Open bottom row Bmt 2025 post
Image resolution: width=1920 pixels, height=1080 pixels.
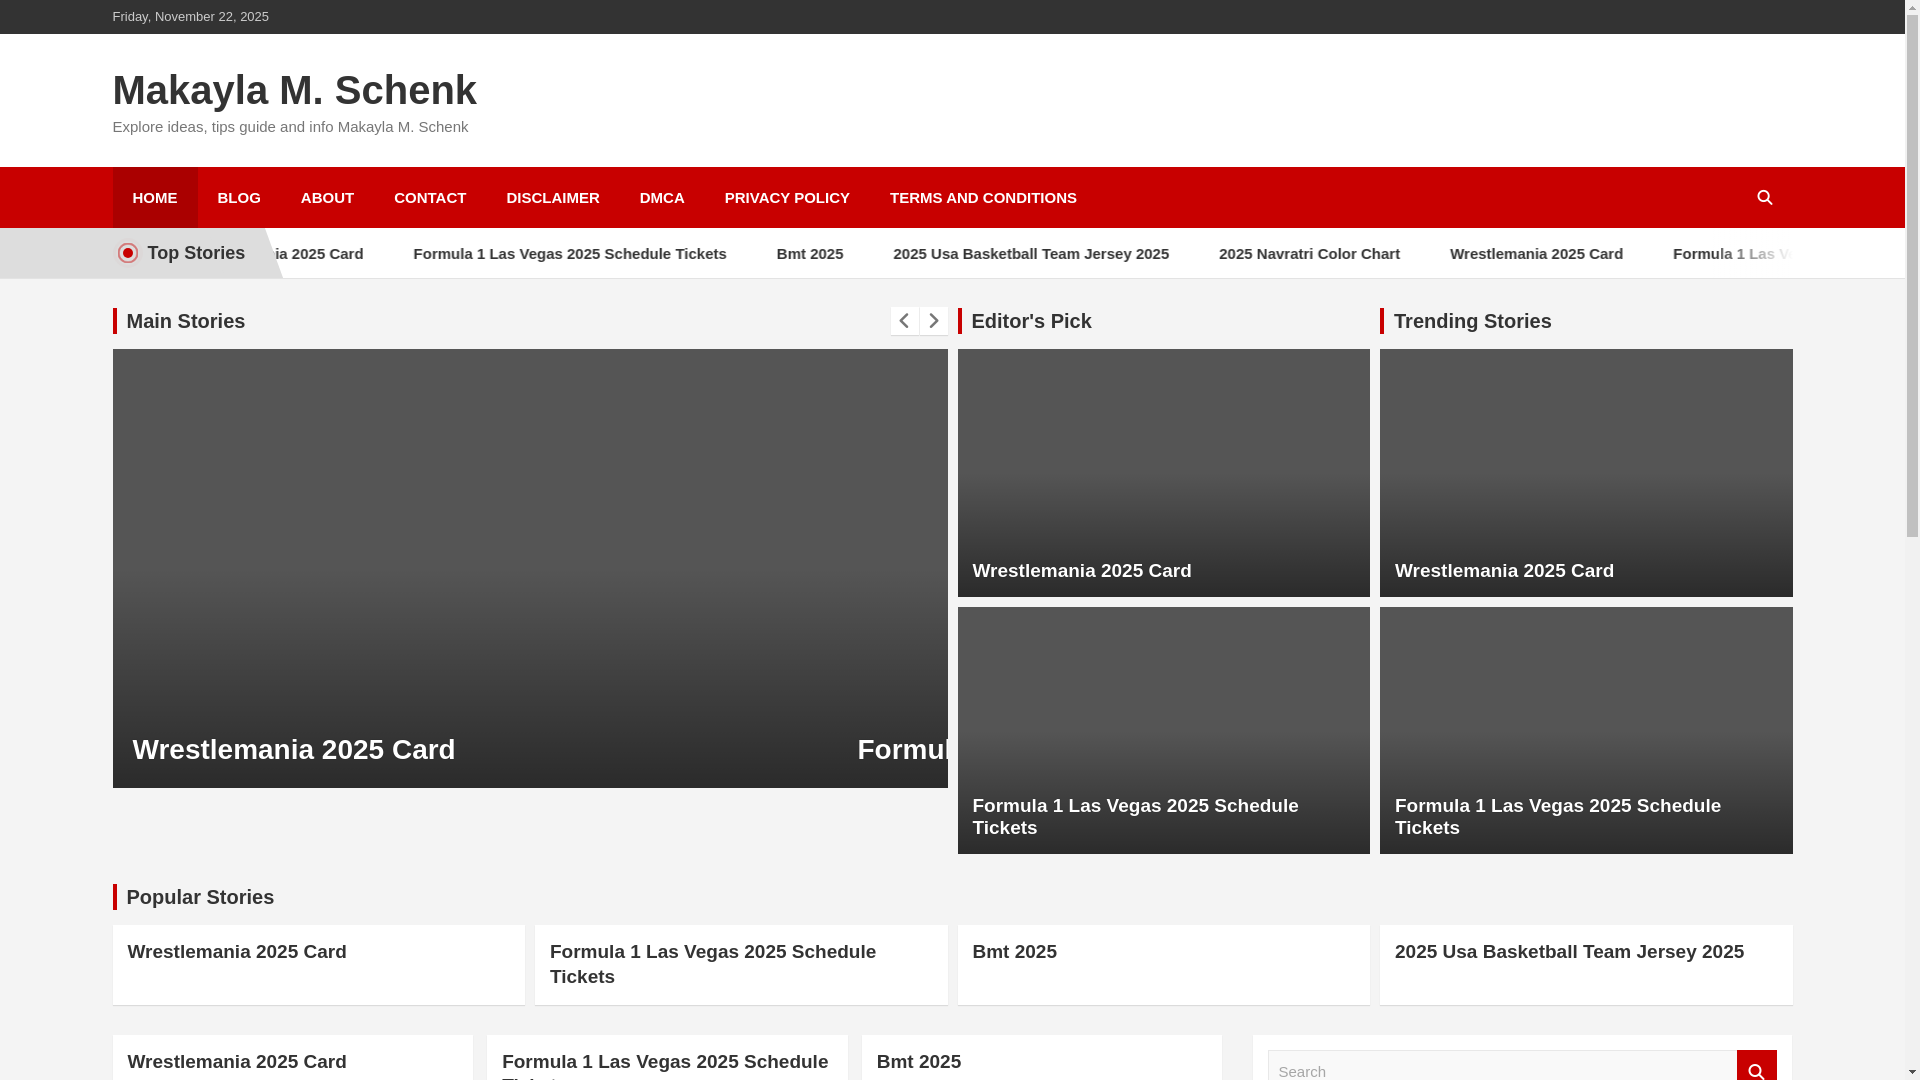tap(918, 1062)
